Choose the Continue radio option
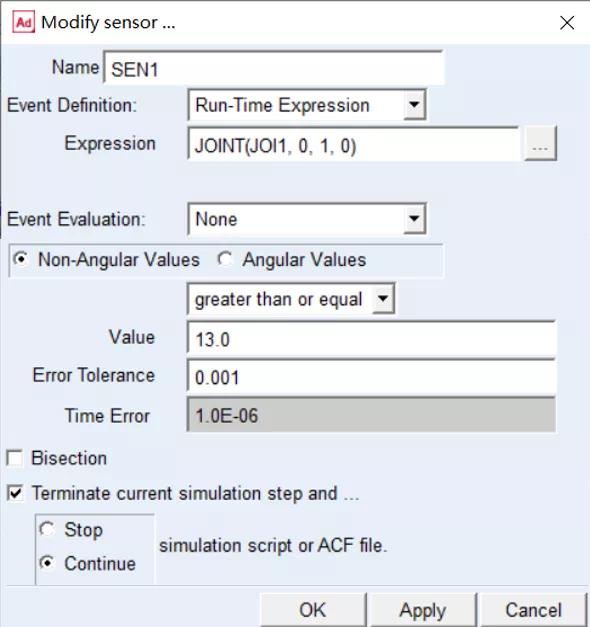 pos(47,563)
